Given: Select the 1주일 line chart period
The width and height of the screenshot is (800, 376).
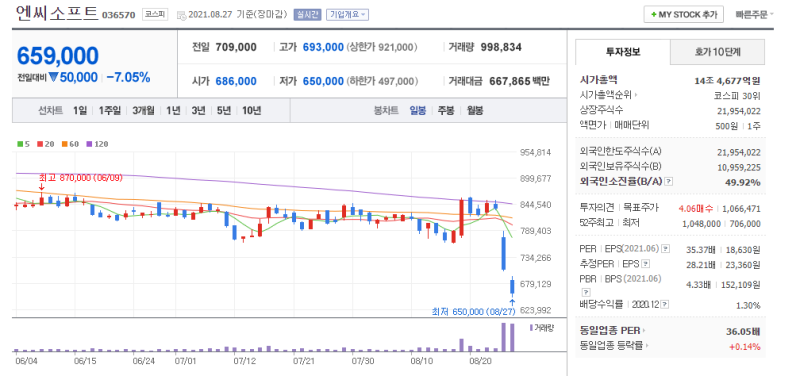Looking at the screenshot, I should coord(110,110).
